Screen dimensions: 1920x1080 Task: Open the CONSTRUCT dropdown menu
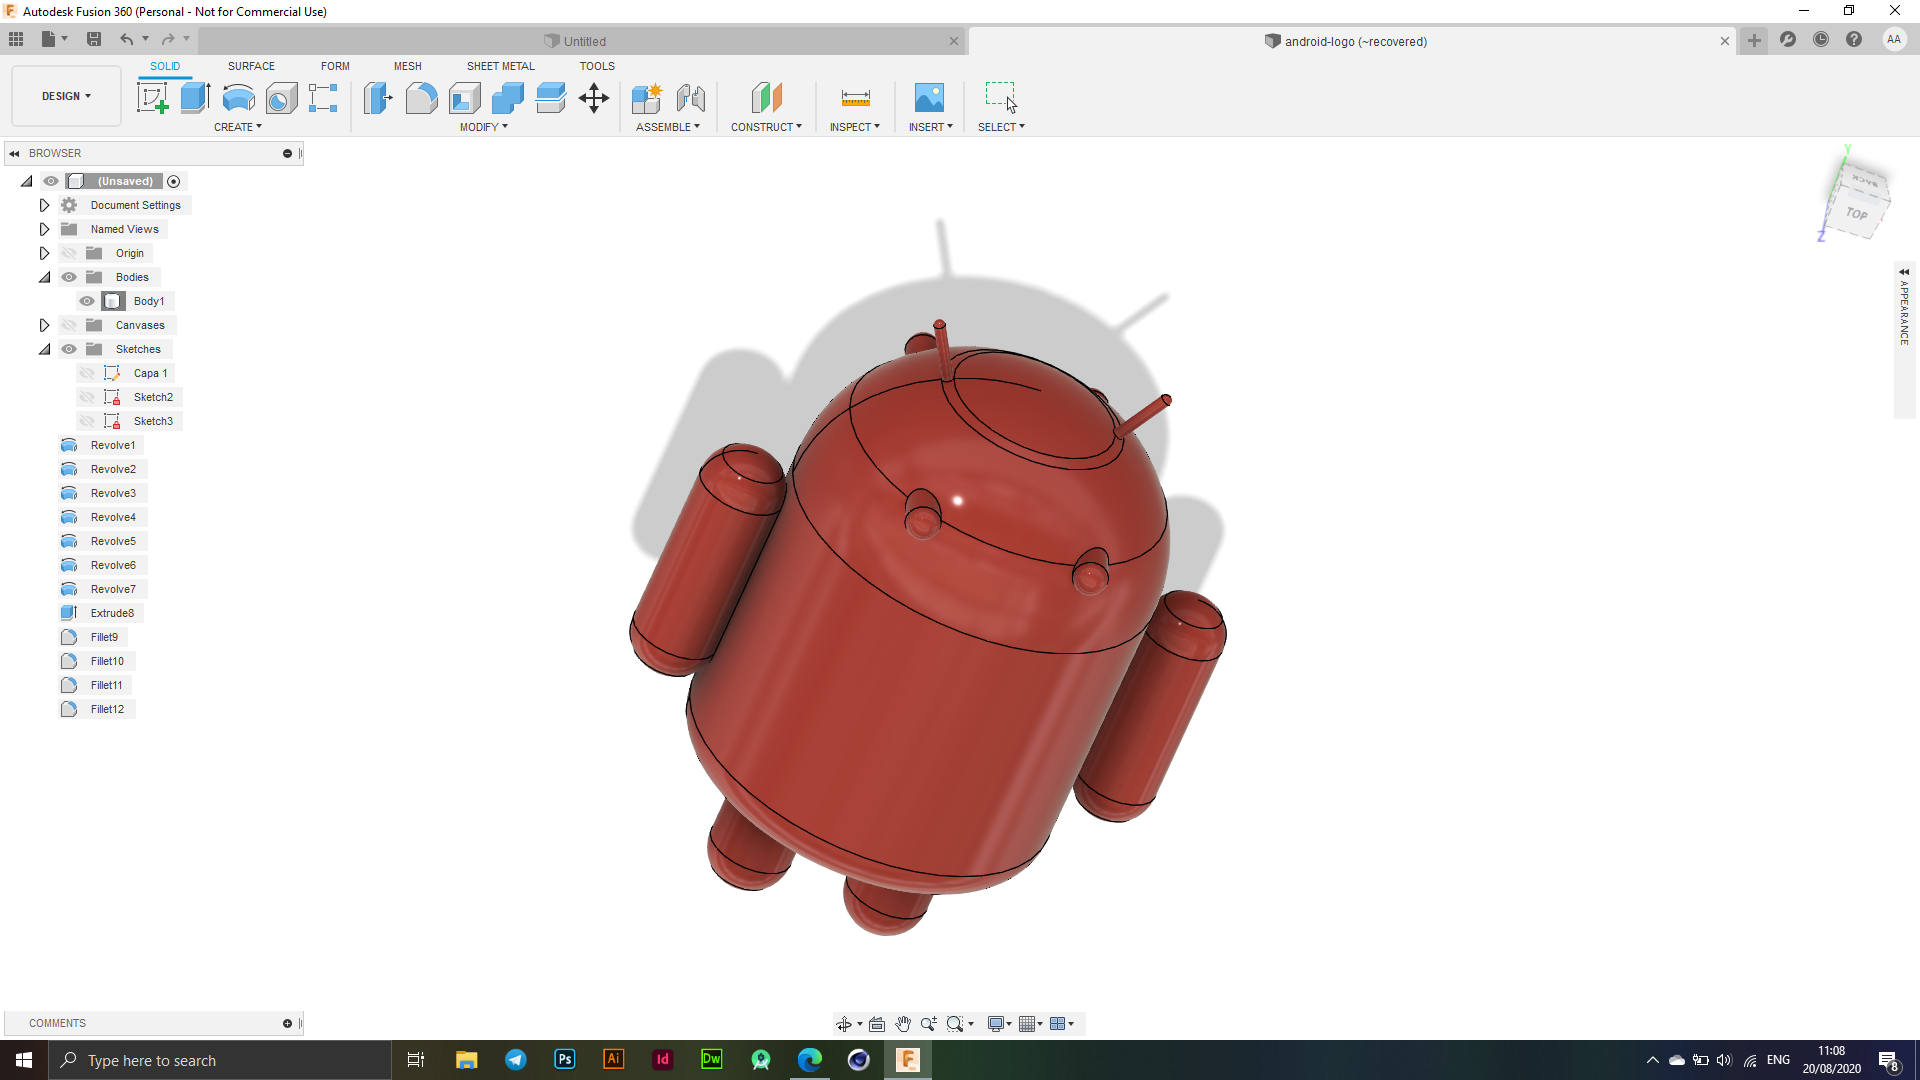click(766, 127)
